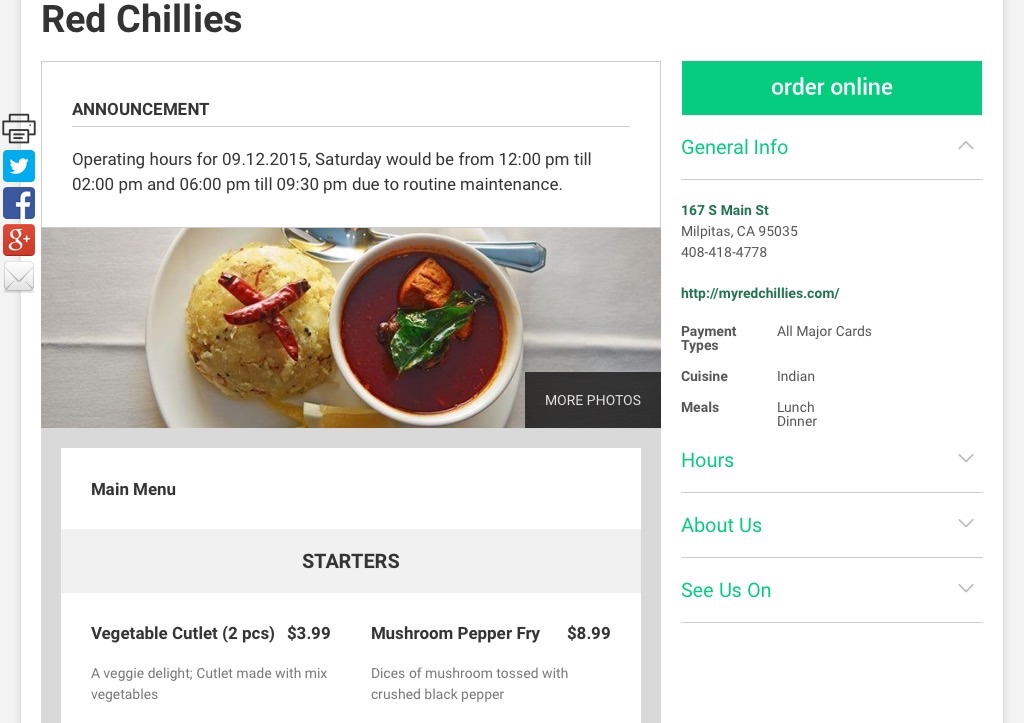
Task: Email this page via envelope icon
Action: 19,277
